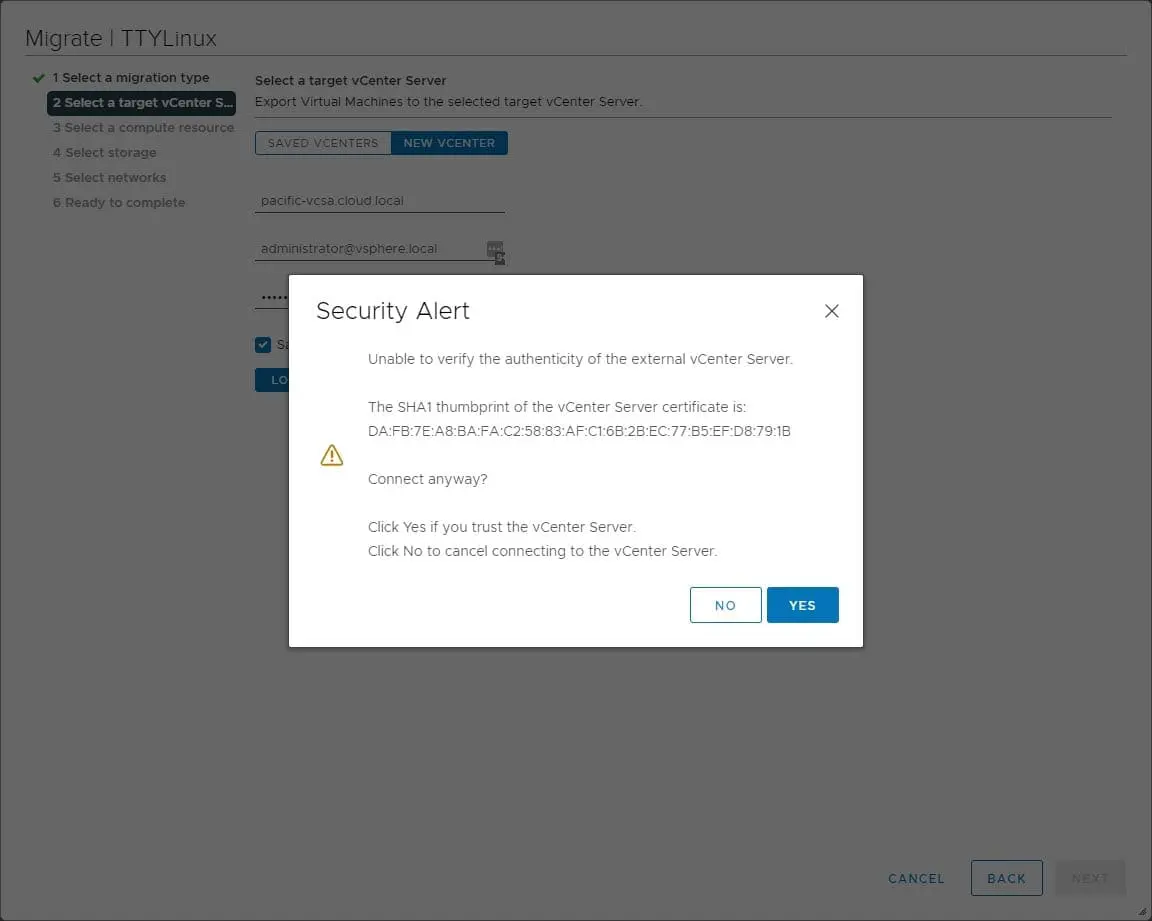The width and height of the screenshot is (1152, 921).
Task: Select the New vCenter tab
Action: pos(449,143)
